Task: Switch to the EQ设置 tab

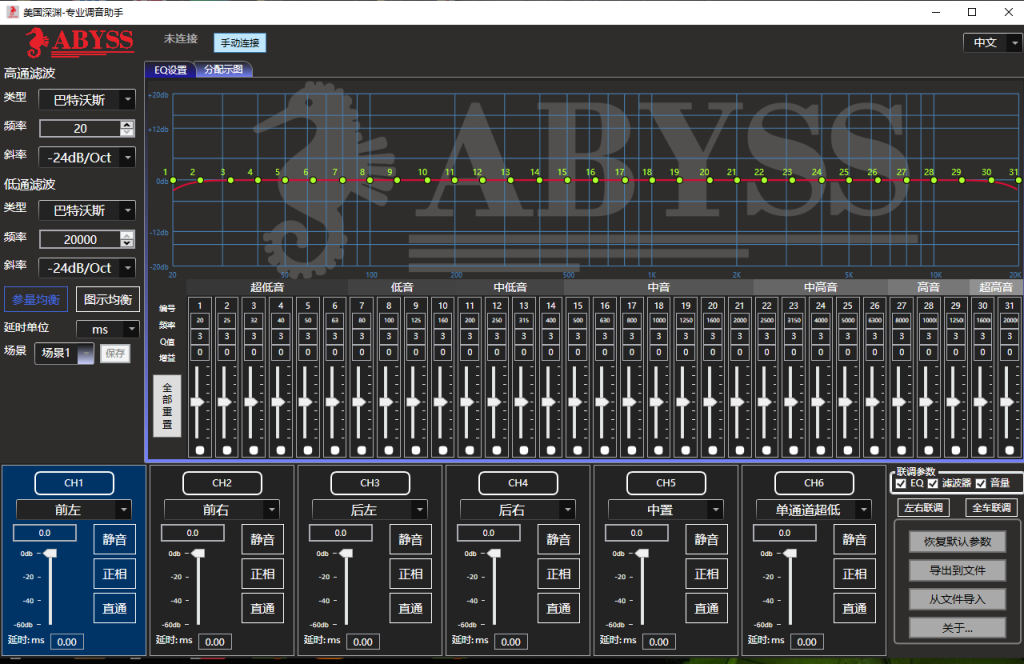Action: pyautogui.click(x=170, y=69)
